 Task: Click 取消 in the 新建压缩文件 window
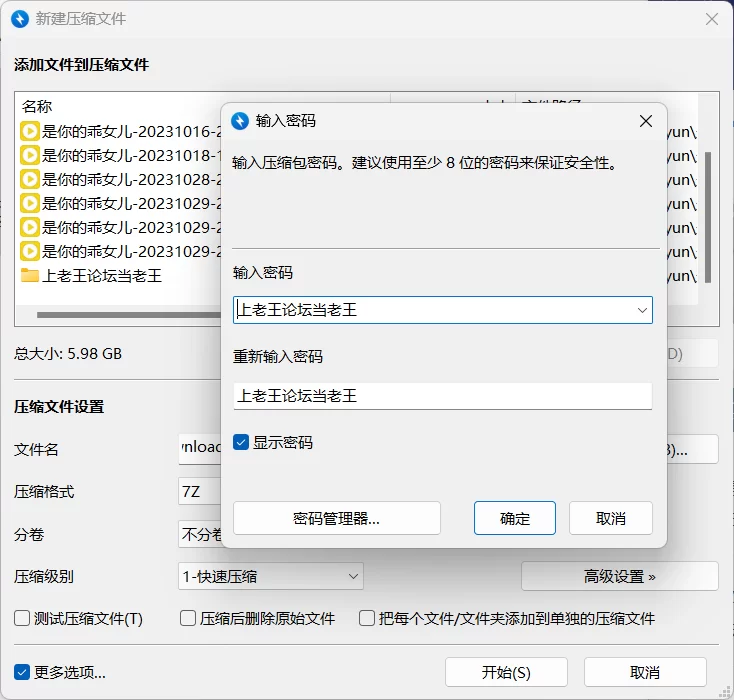pos(645,672)
